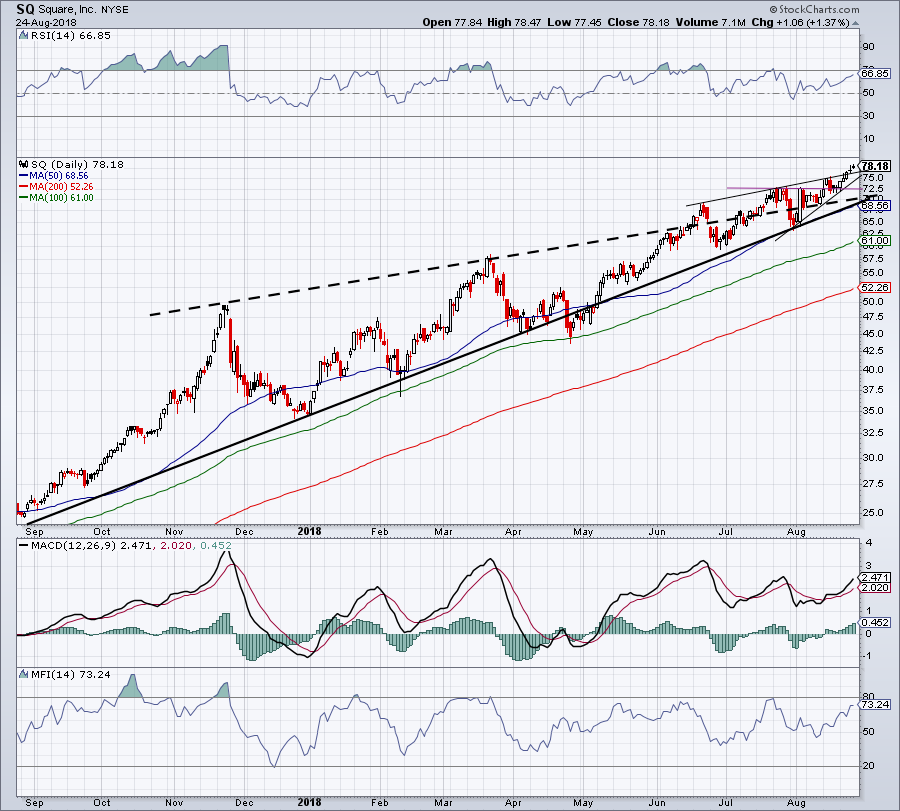Viewport: 900px width, 811px height.
Task: Click the Chg +1.06 (+1.37%) value
Action: [x=800, y=22]
